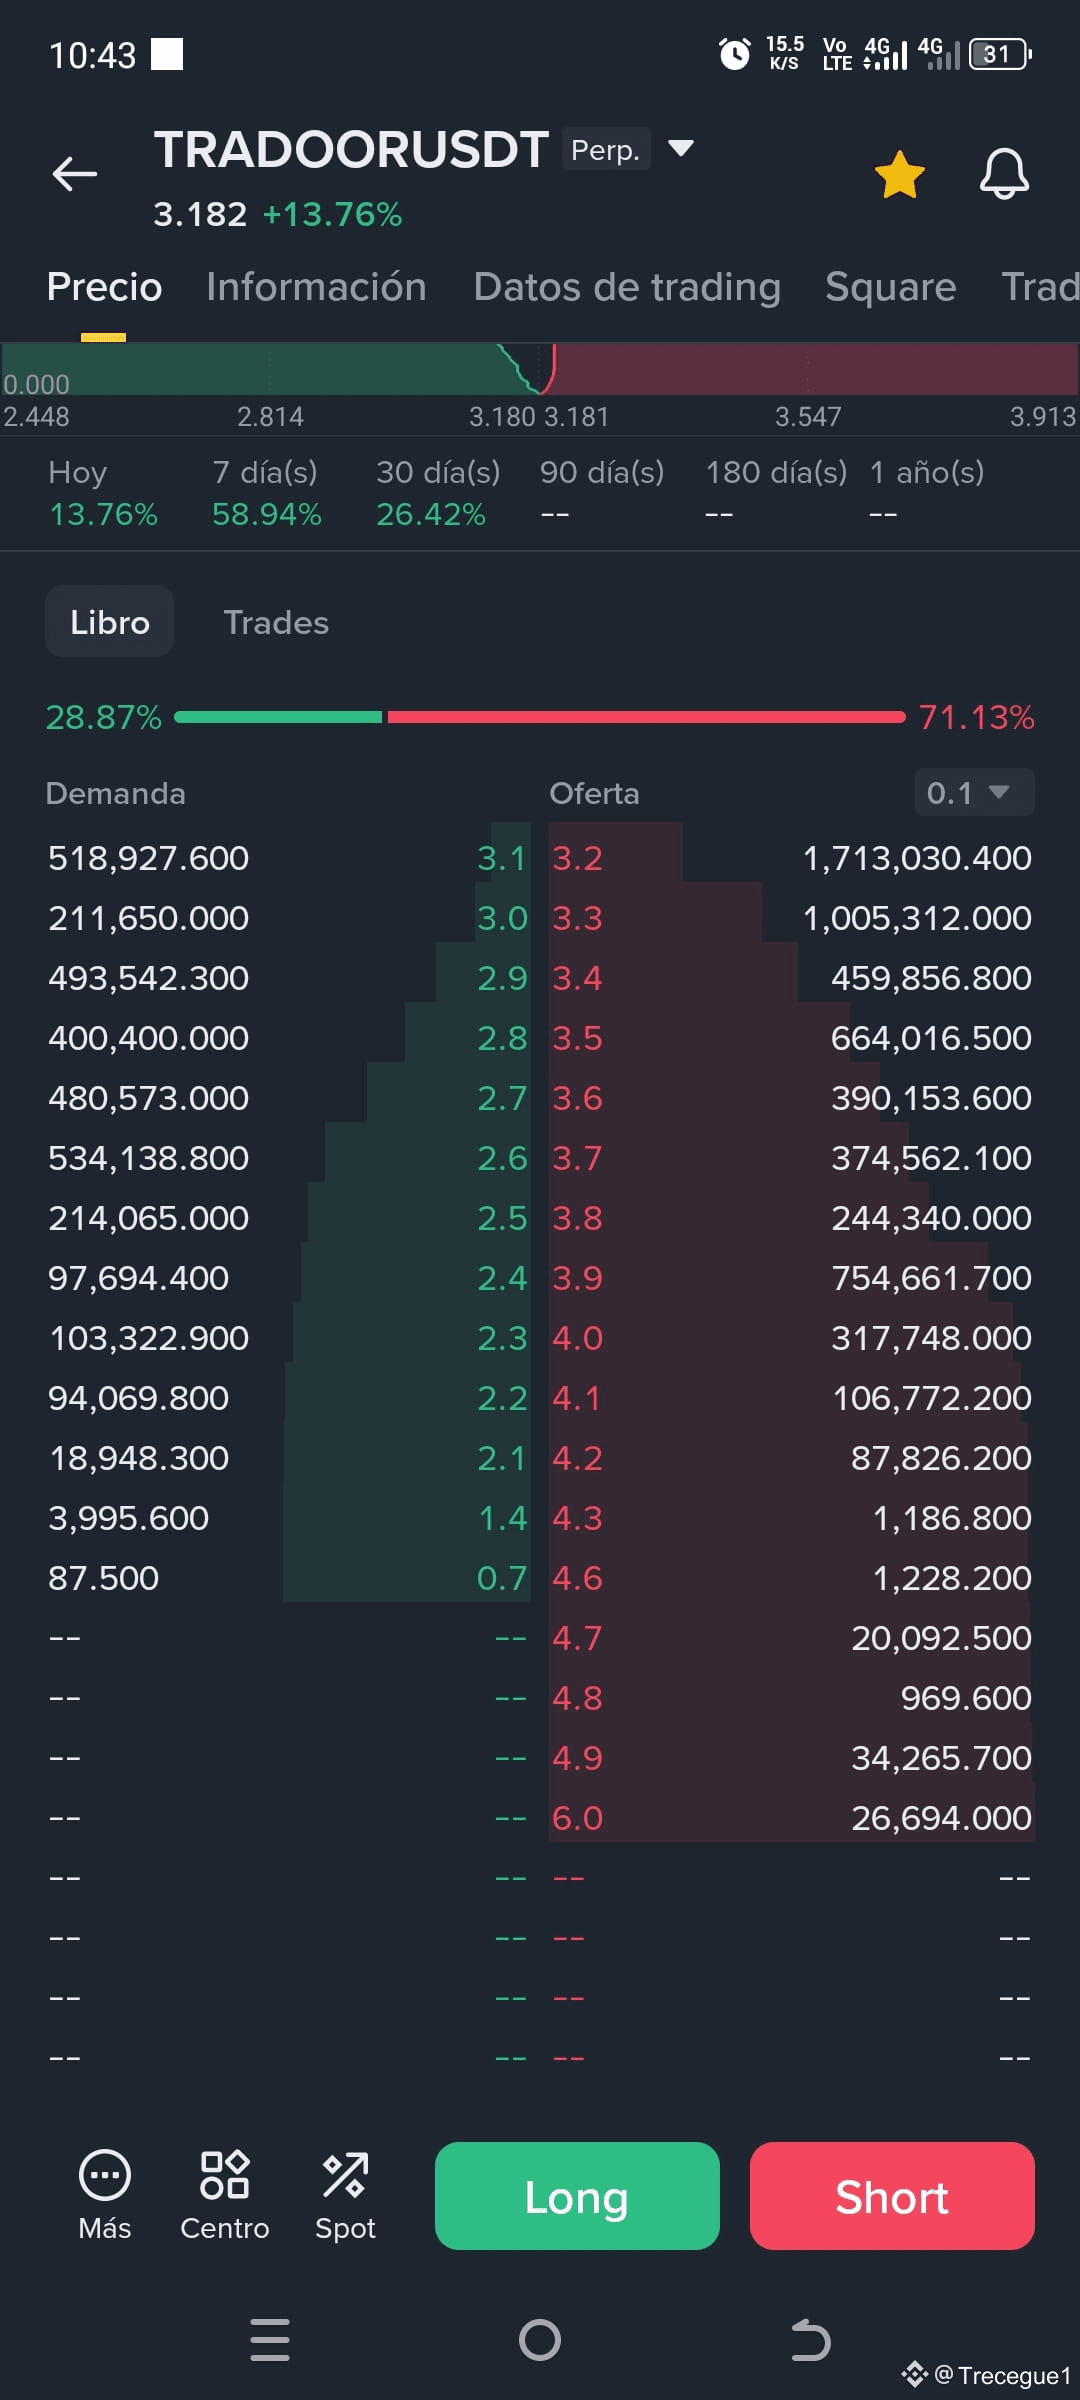The width and height of the screenshot is (1080, 2400).
Task: Tap the back arrow icon
Action: click(75, 174)
